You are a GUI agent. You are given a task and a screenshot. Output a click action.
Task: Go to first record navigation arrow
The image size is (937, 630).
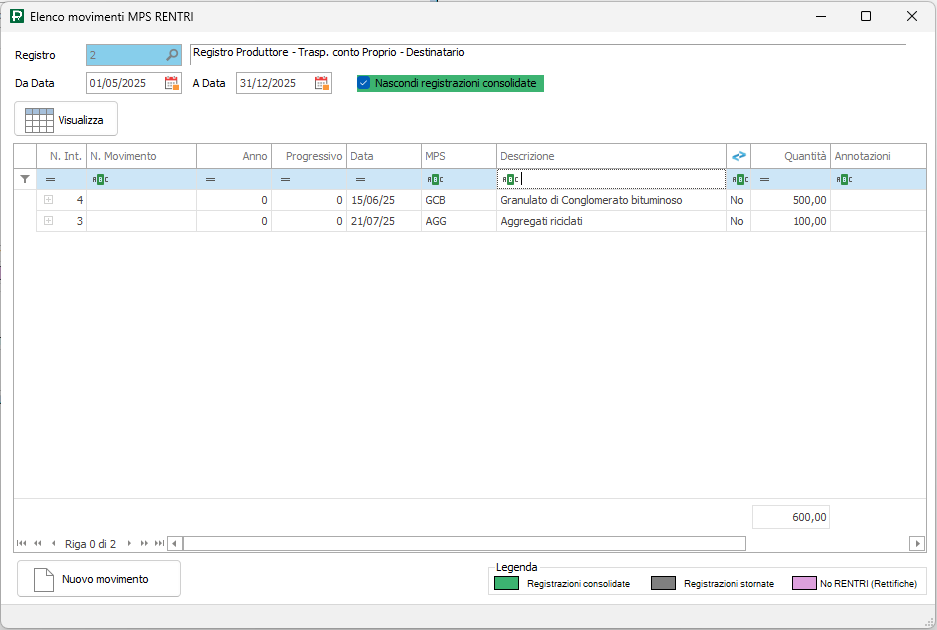(23, 544)
